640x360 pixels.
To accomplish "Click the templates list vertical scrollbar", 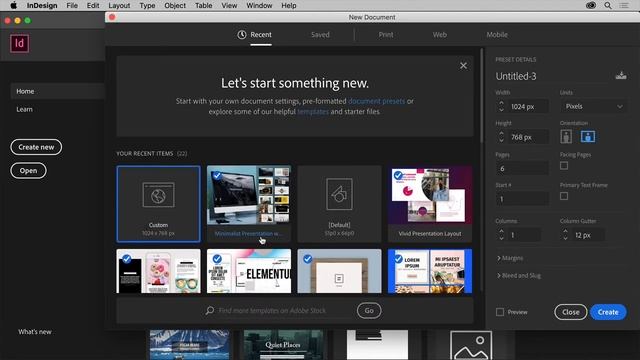I will click(482, 96).
